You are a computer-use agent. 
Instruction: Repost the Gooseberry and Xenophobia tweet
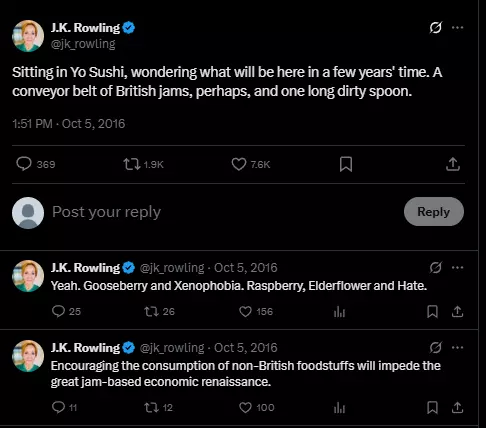click(x=151, y=312)
